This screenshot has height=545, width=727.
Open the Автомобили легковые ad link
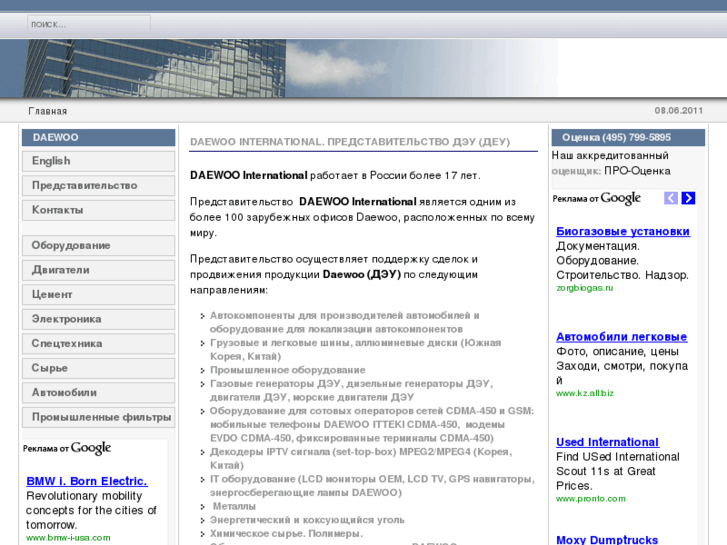click(x=621, y=337)
